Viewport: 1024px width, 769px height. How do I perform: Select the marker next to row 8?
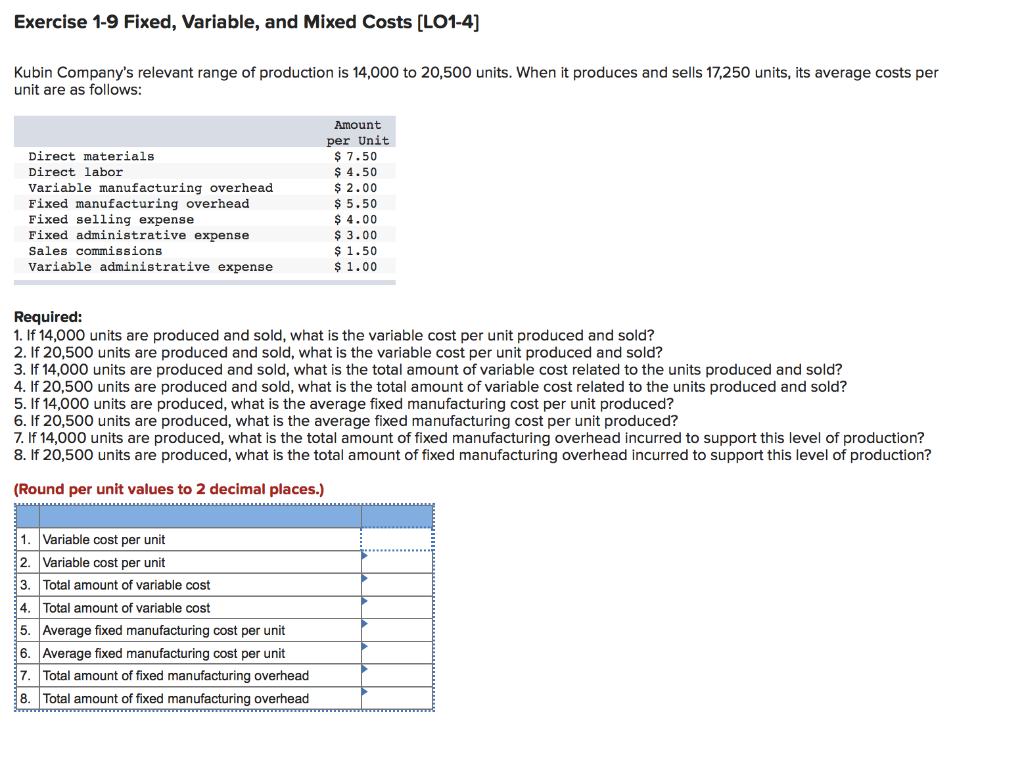(365, 693)
